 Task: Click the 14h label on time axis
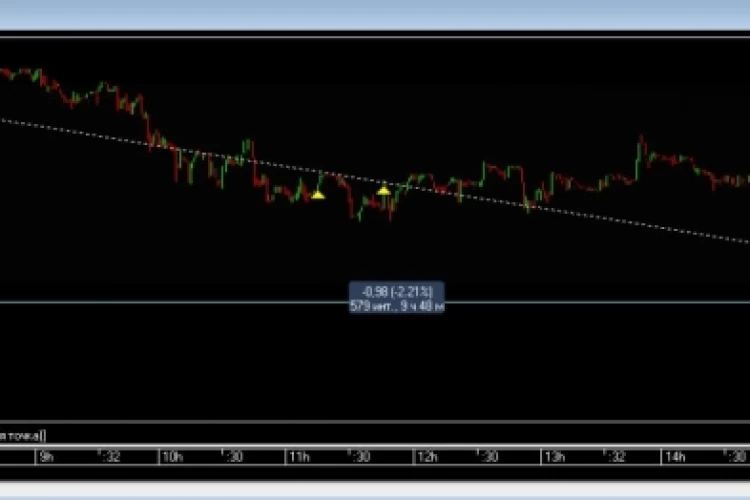pyautogui.click(x=675, y=457)
